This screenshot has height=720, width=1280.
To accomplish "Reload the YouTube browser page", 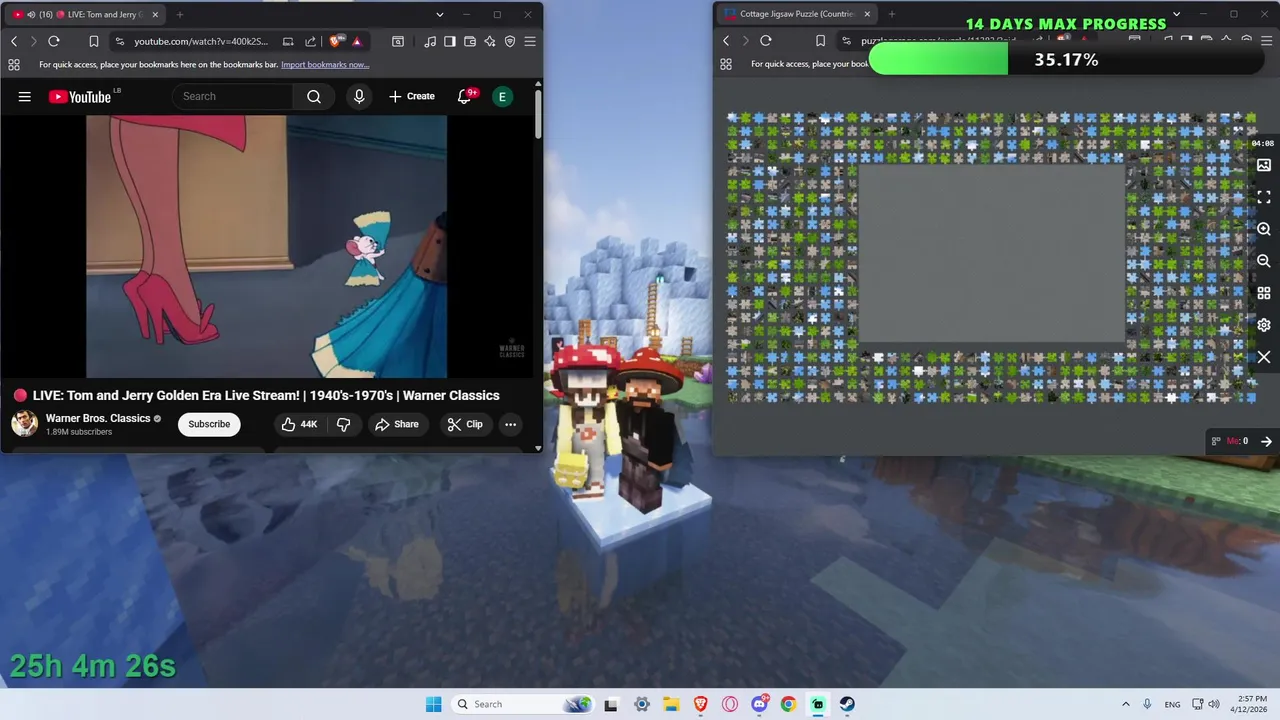I will 54,41.
